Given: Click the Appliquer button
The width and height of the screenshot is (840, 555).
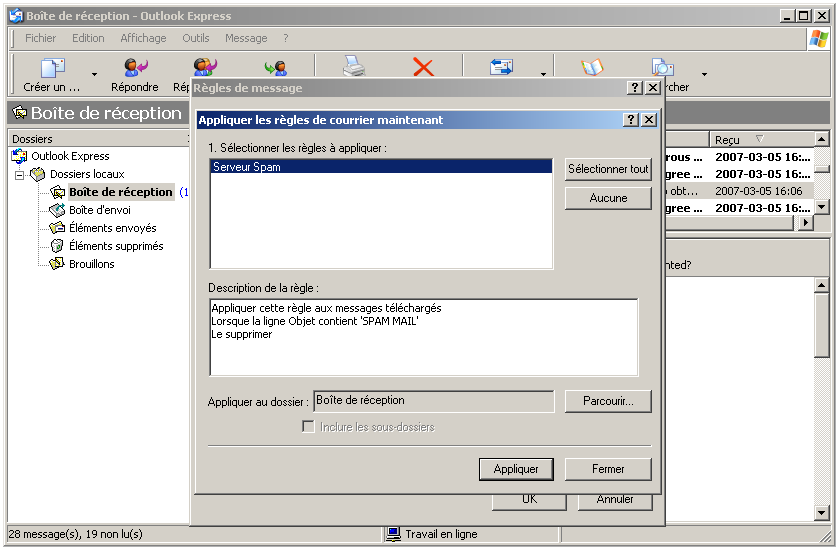Looking at the screenshot, I should [x=516, y=469].
